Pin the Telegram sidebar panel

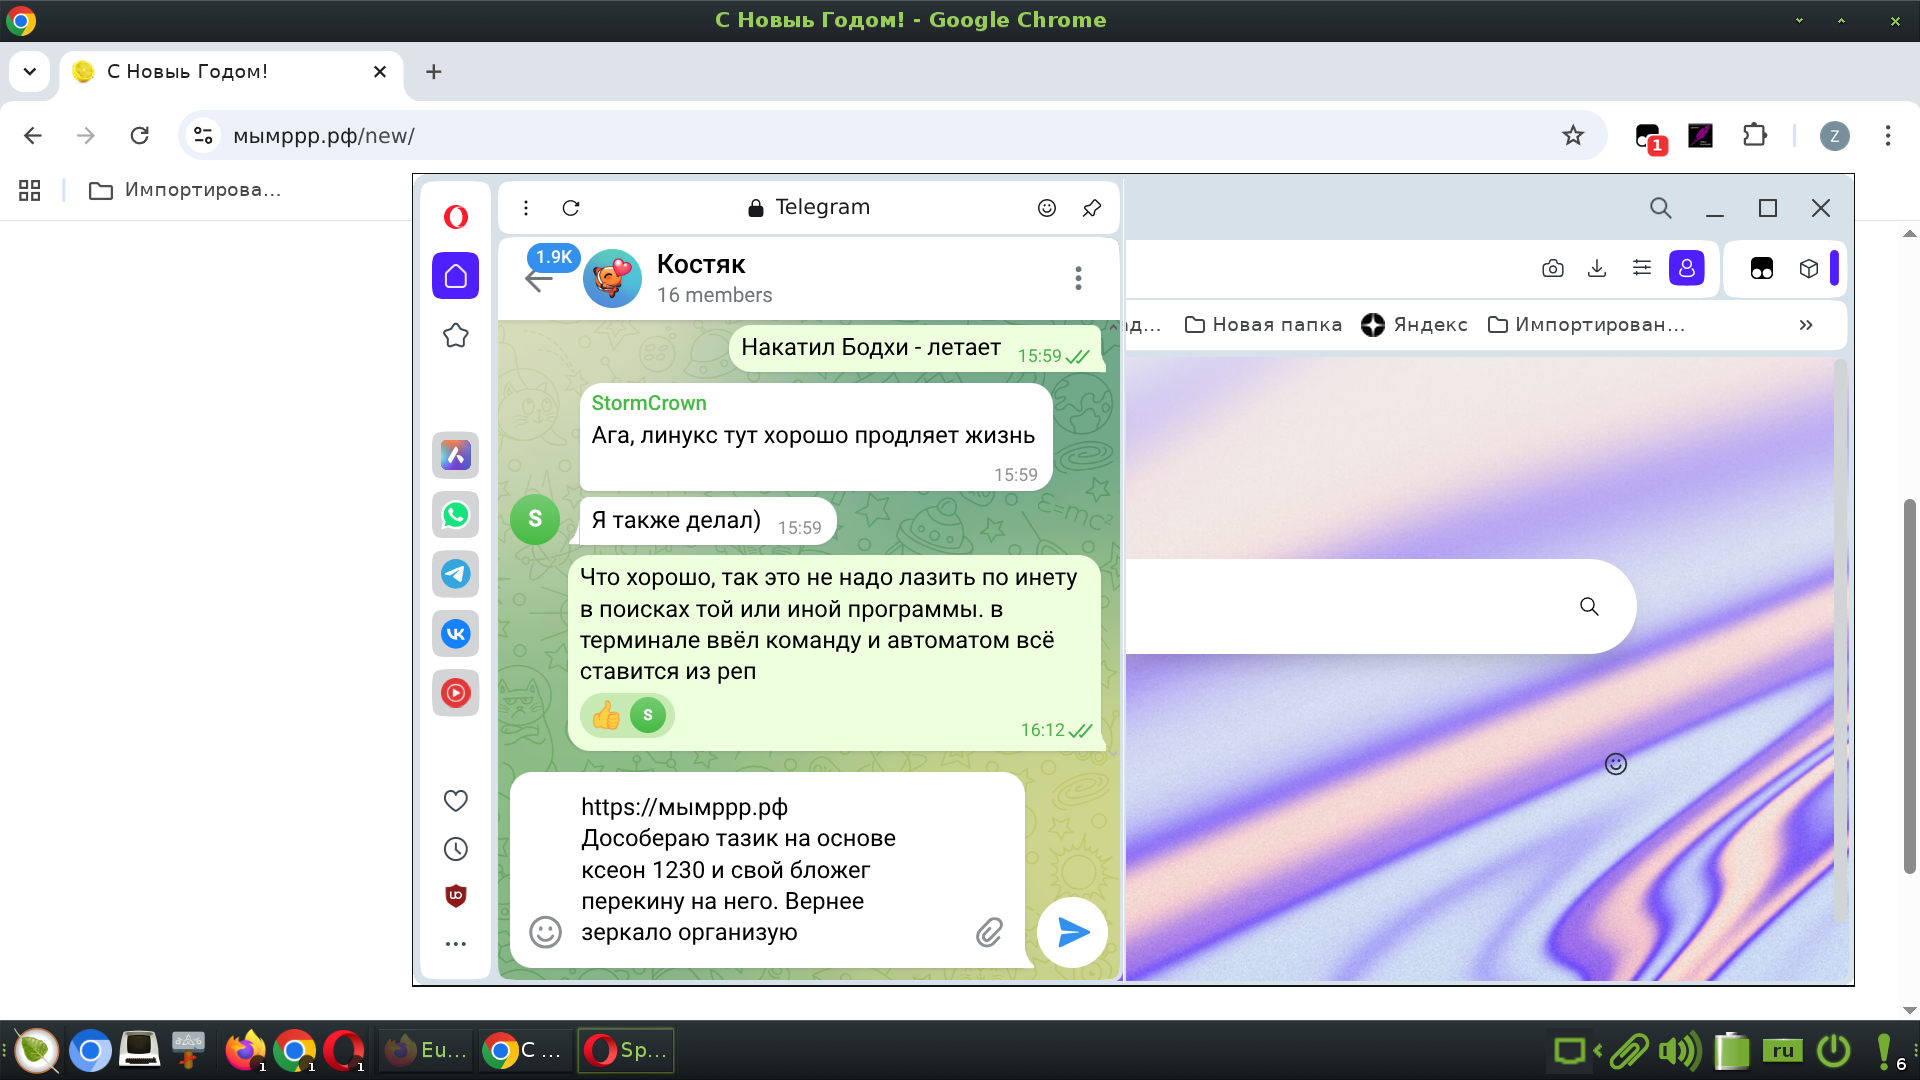tap(1091, 208)
